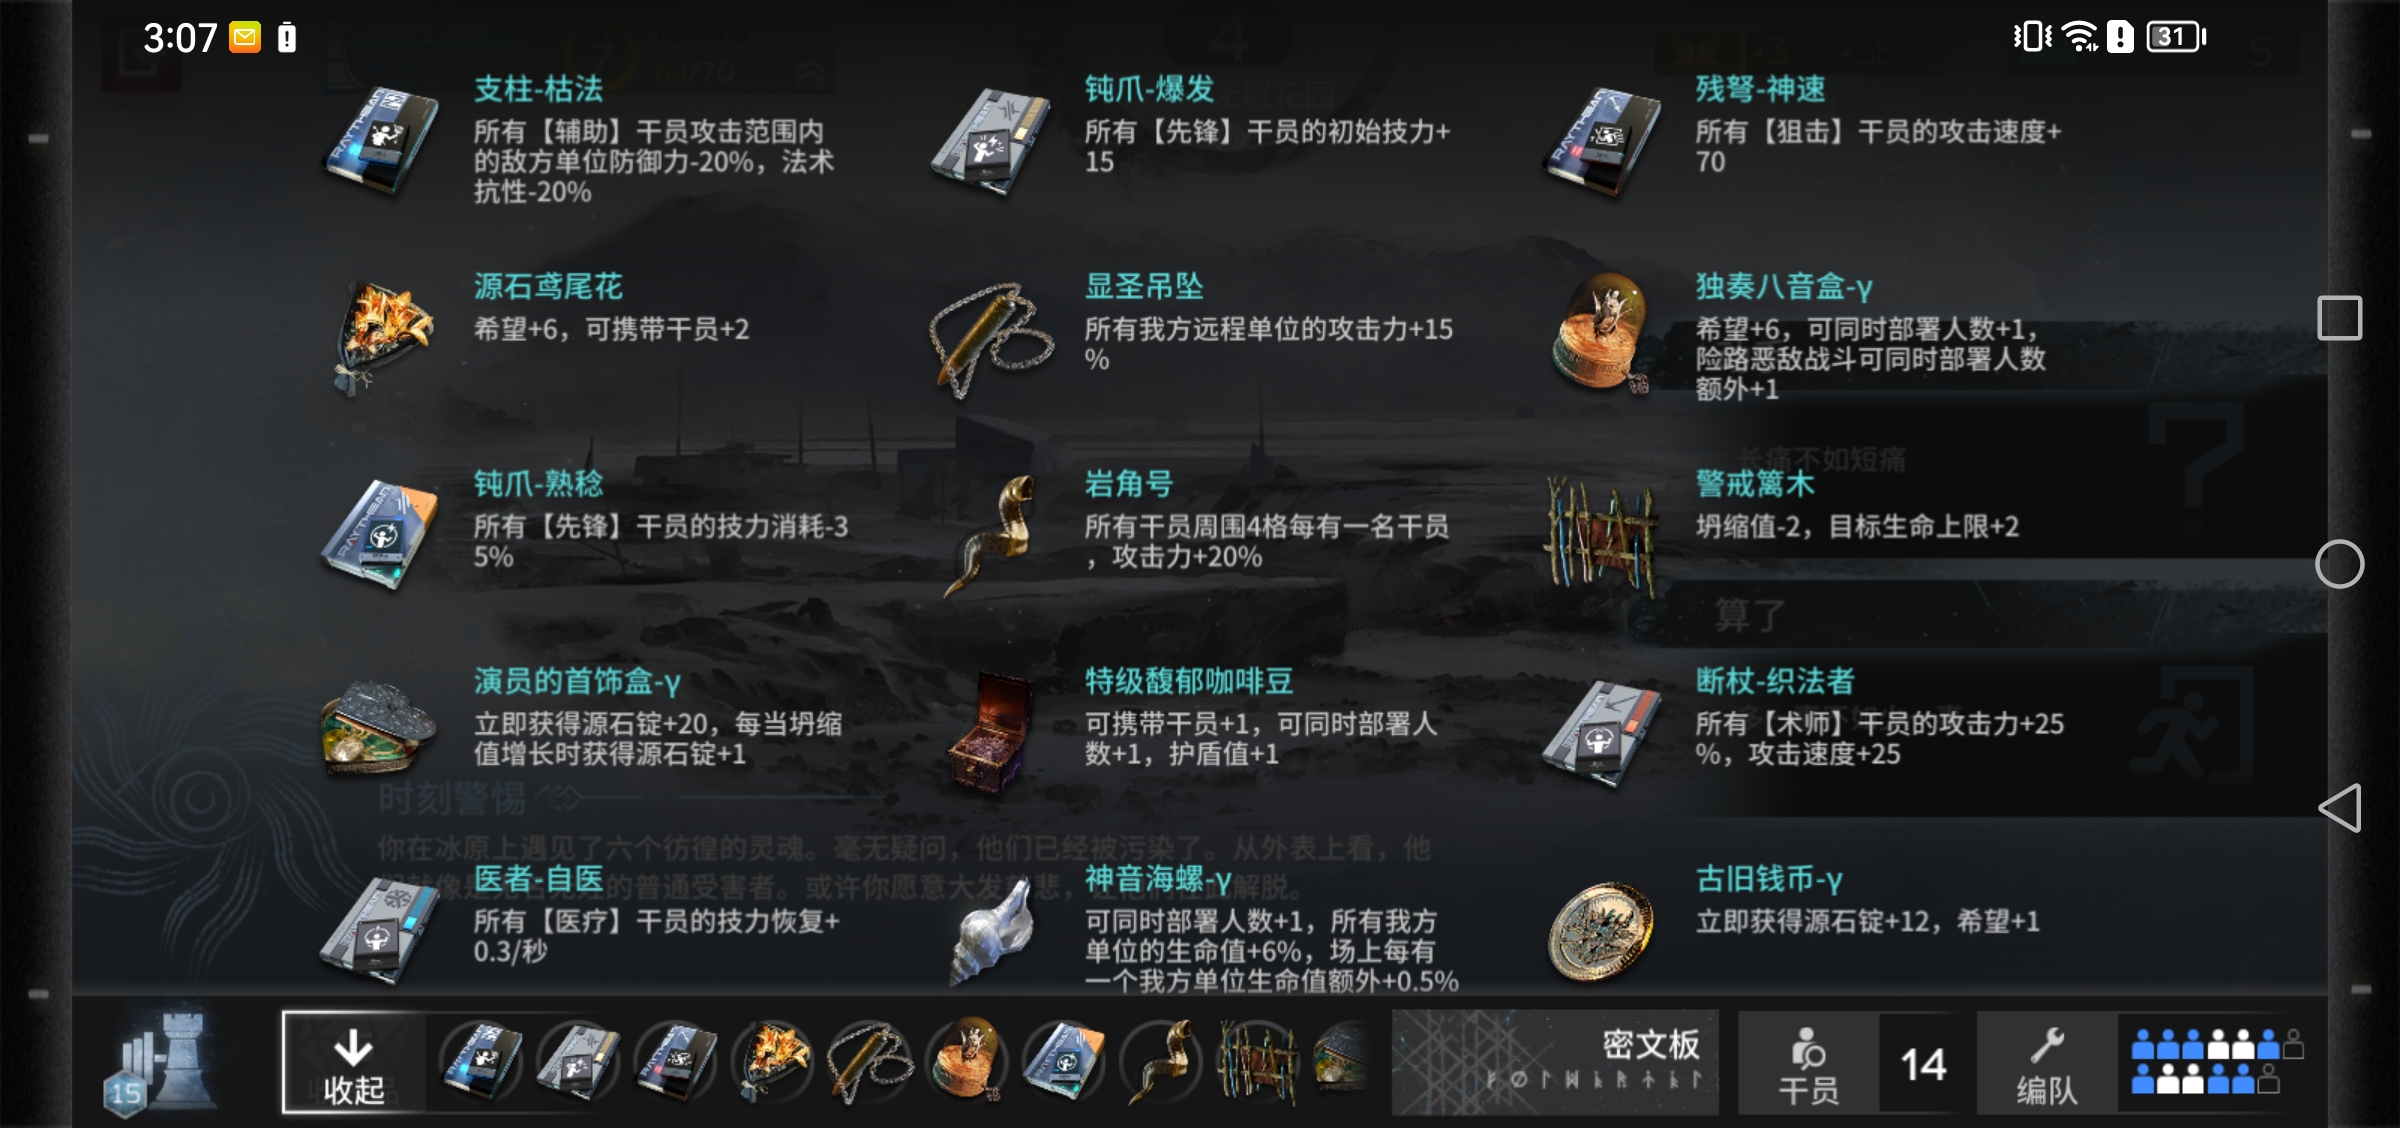Viewport: 2400px width, 1128px height.
Task: Collapse the relic list with 收起
Action: [354, 1064]
